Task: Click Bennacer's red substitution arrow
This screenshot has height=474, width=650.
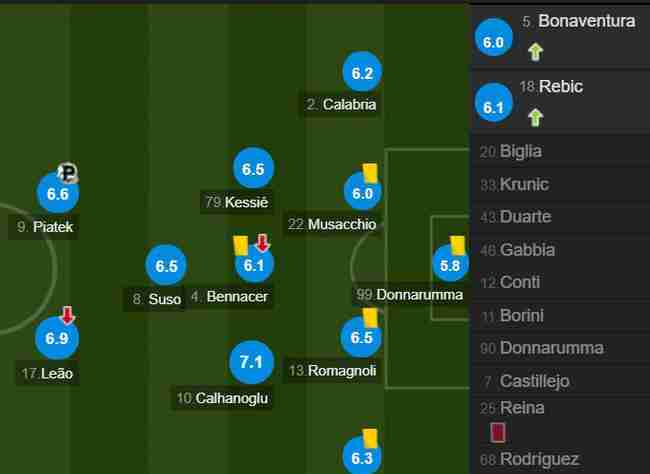Action: tap(263, 243)
